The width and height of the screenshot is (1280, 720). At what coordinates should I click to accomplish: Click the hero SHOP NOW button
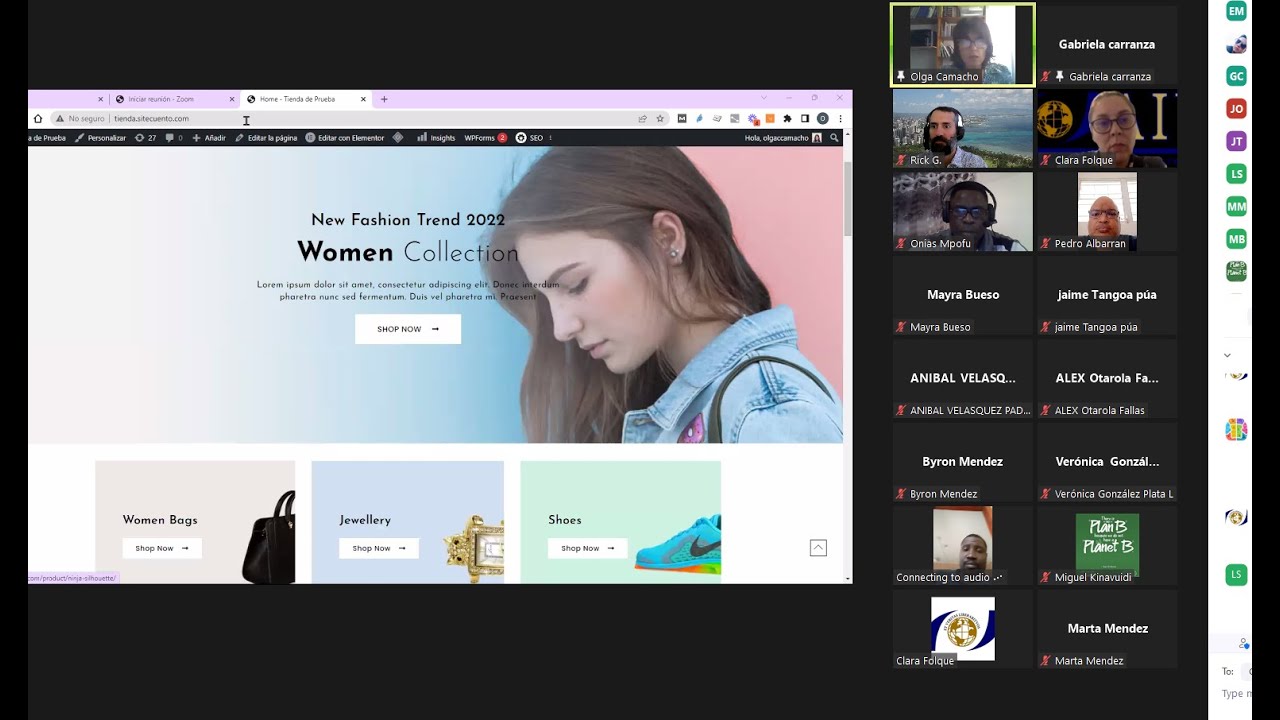tap(408, 329)
